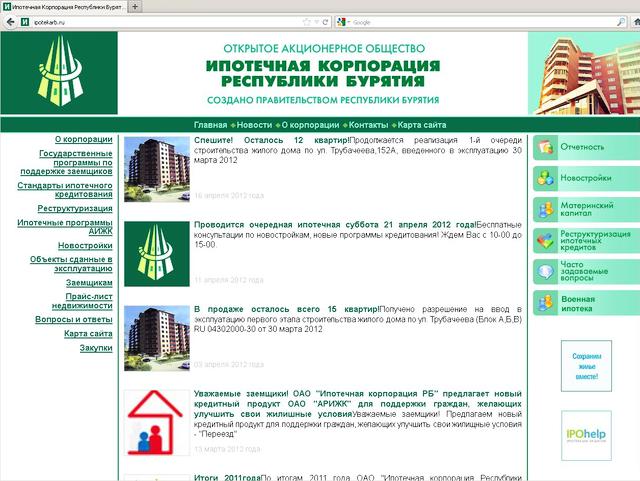The width and height of the screenshot is (640, 481).
Task: Click Отчетность button label
Action: click(582, 147)
